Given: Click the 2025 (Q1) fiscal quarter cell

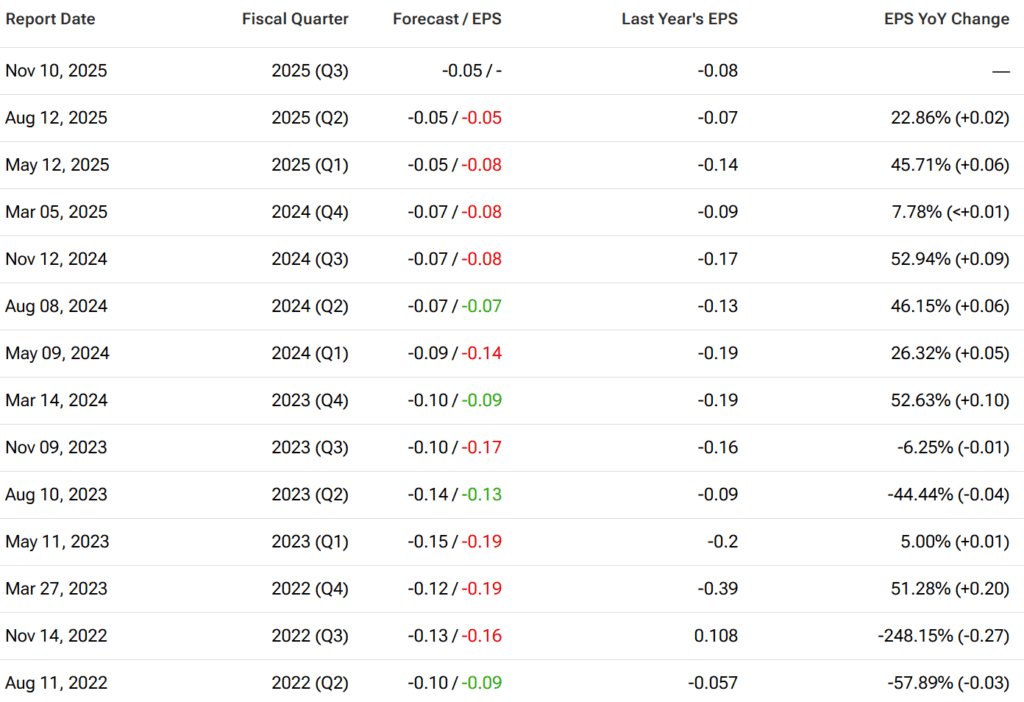Looking at the screenshot, I should point(310,165).
